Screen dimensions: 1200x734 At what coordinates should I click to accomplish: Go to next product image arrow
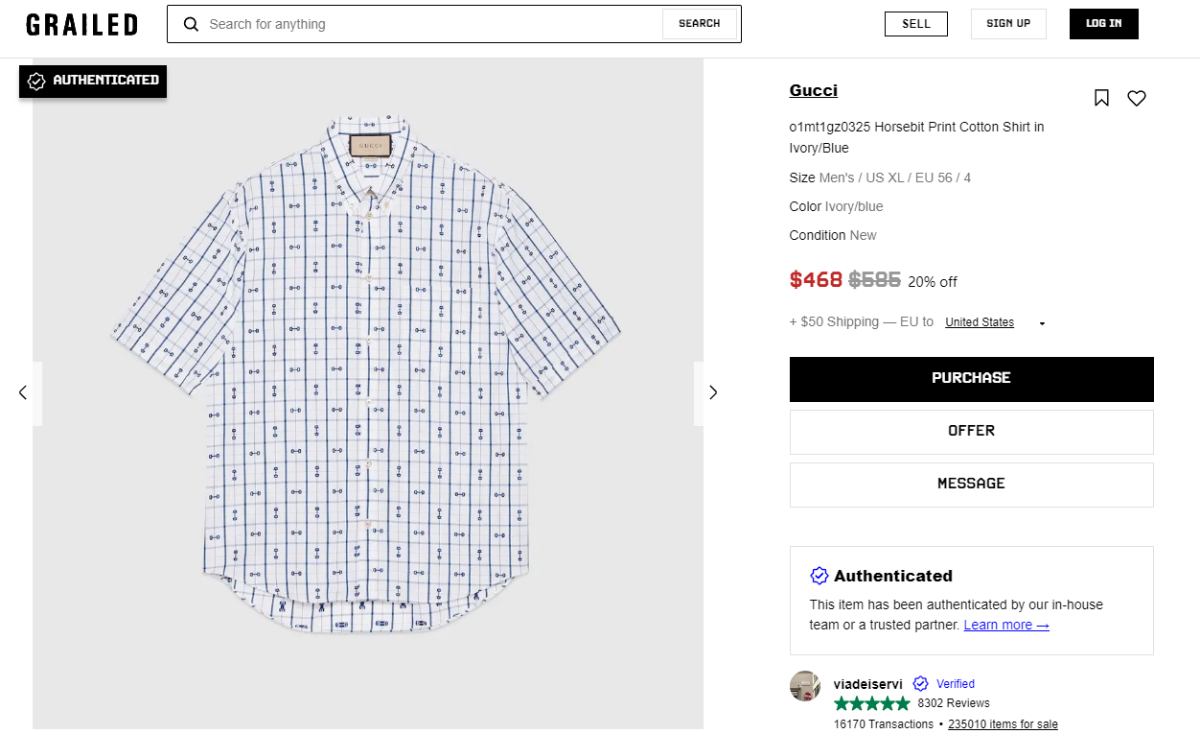[x=713, y=393]
